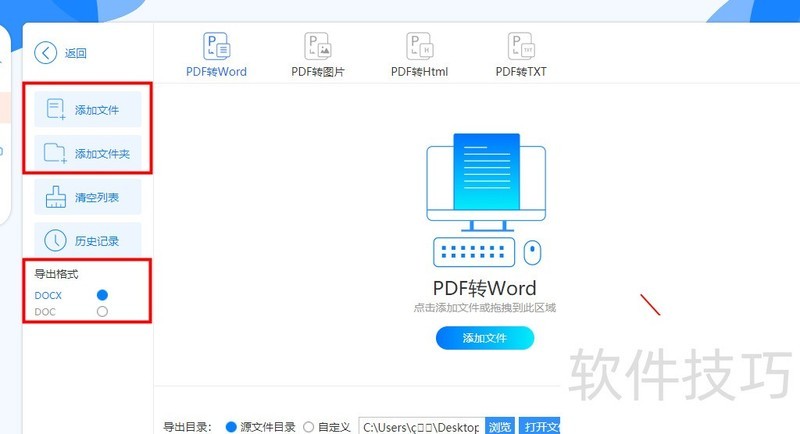Open the PDF转Html tab
800x434 pixels.
(x=419, y=55)
